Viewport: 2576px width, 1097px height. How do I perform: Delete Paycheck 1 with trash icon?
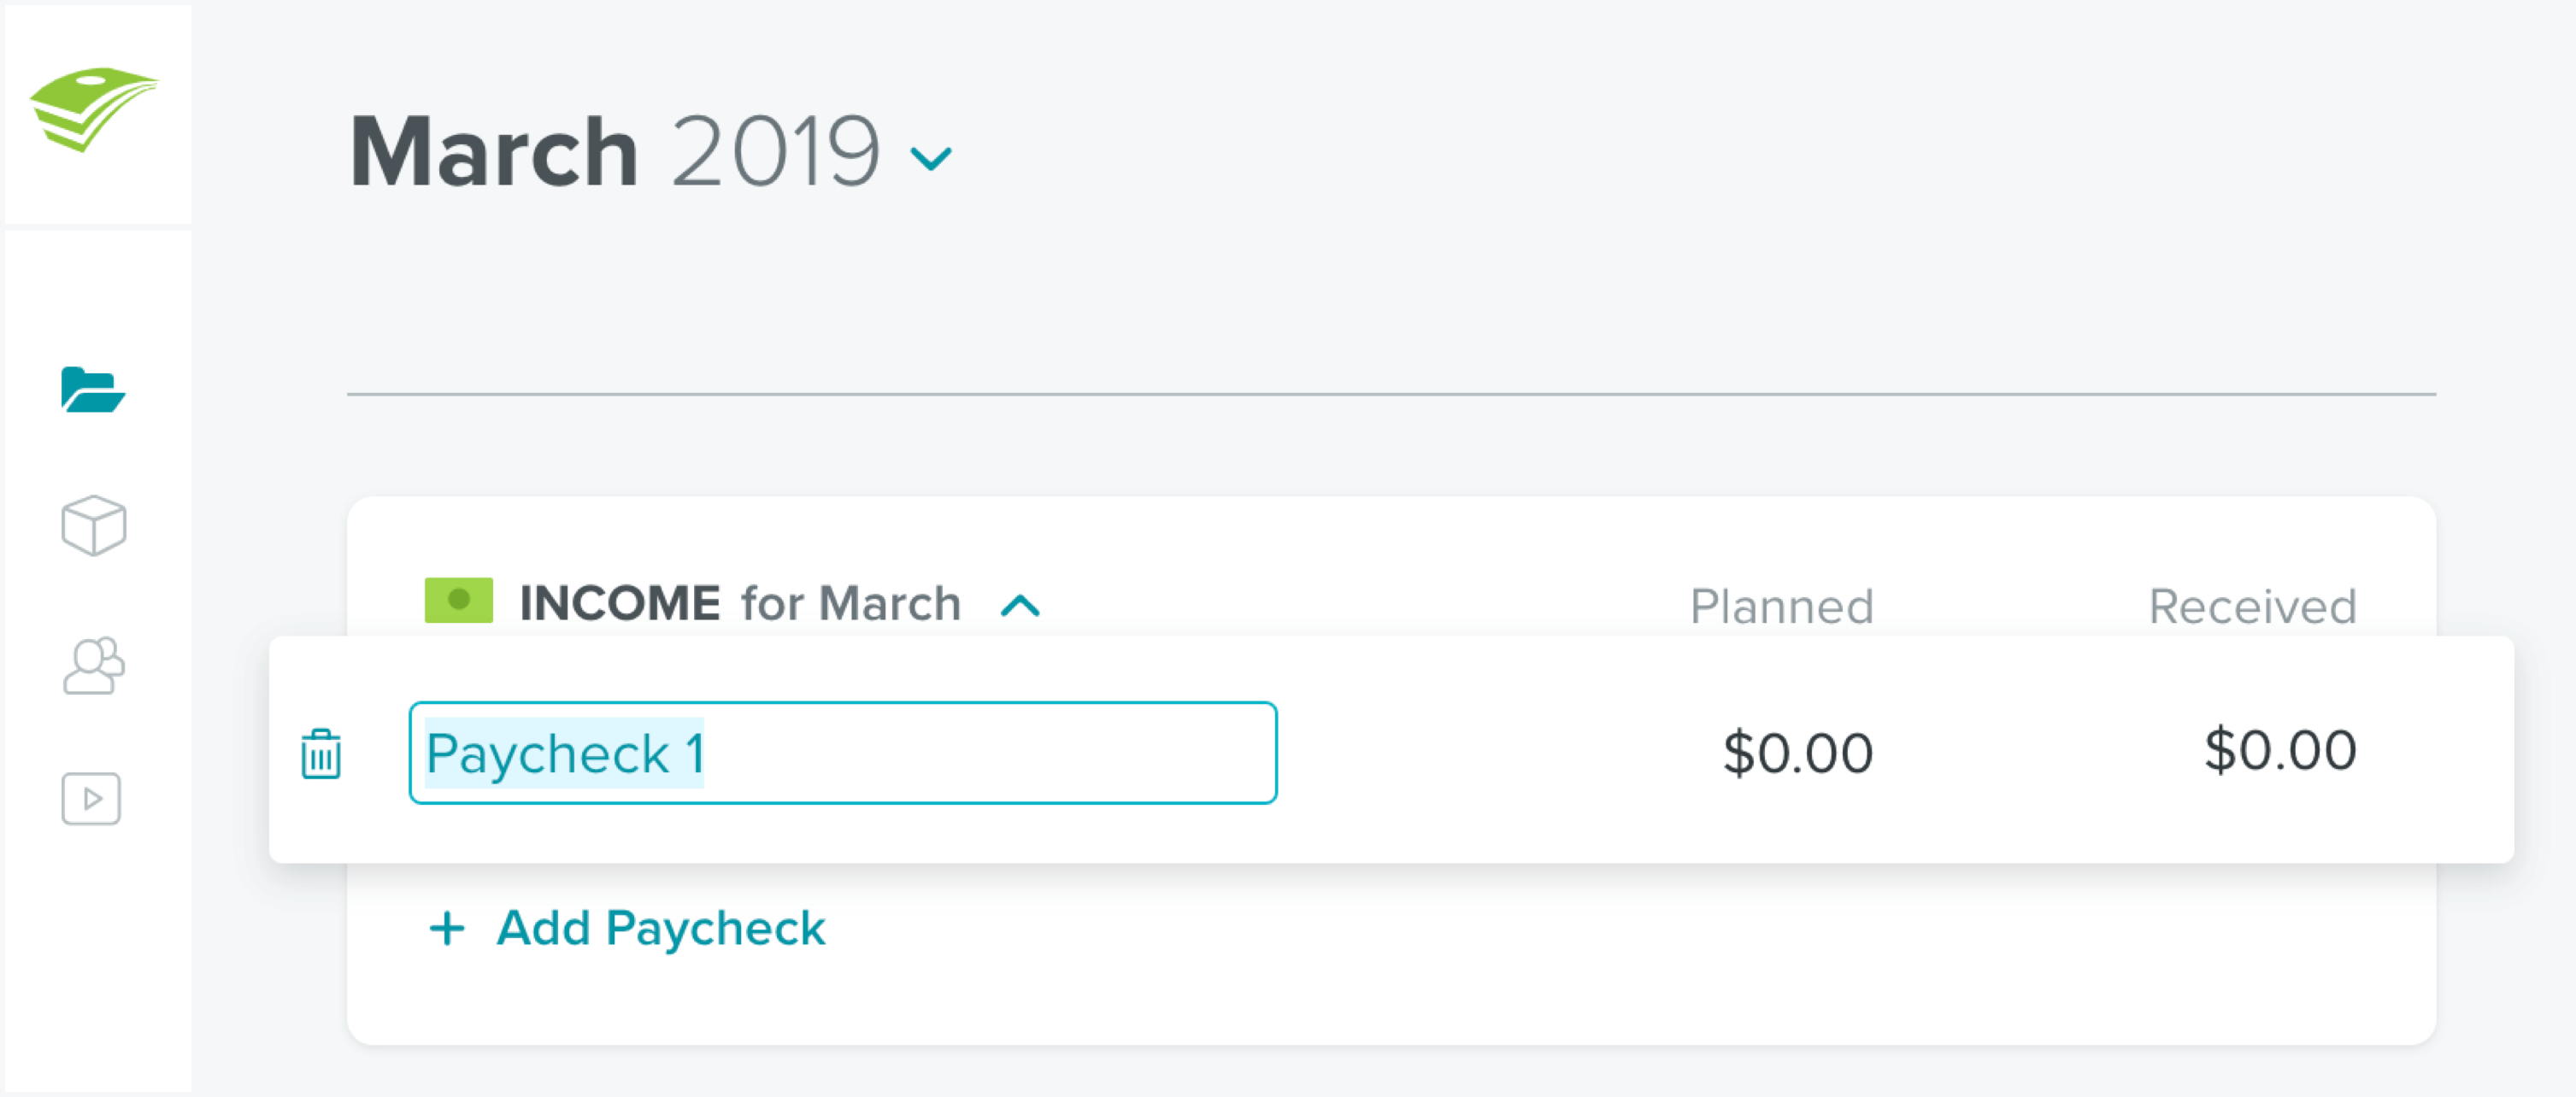point(321,754)
